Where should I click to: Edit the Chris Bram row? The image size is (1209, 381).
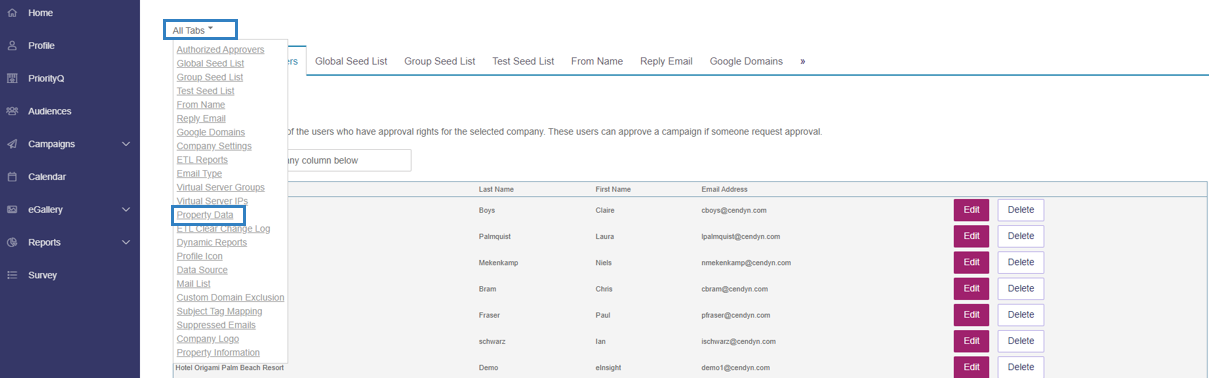click(971, 288)
